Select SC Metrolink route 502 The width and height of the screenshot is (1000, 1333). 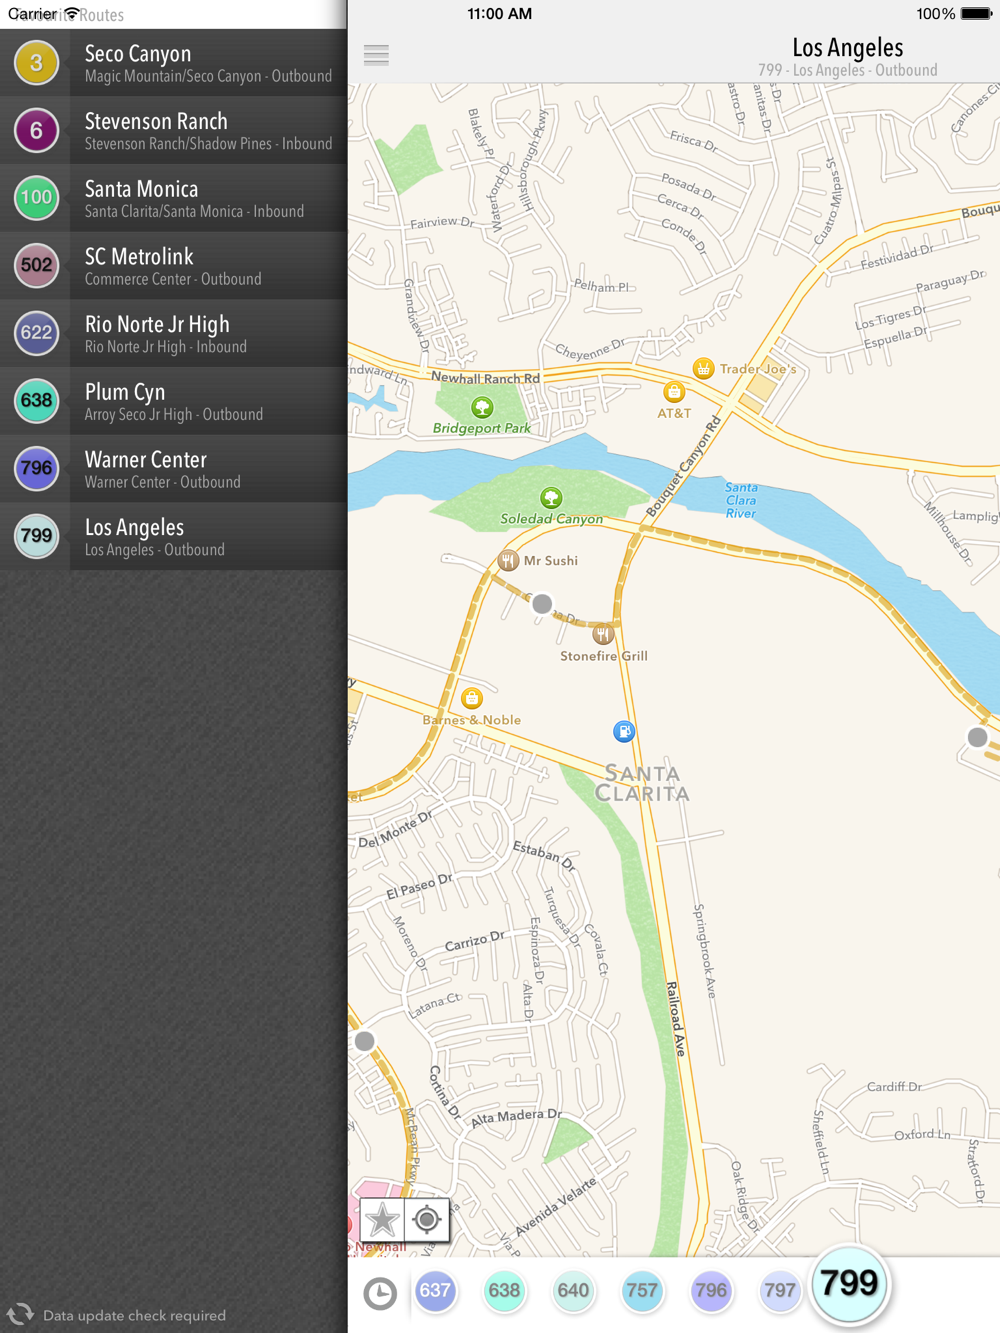(174, 266)
